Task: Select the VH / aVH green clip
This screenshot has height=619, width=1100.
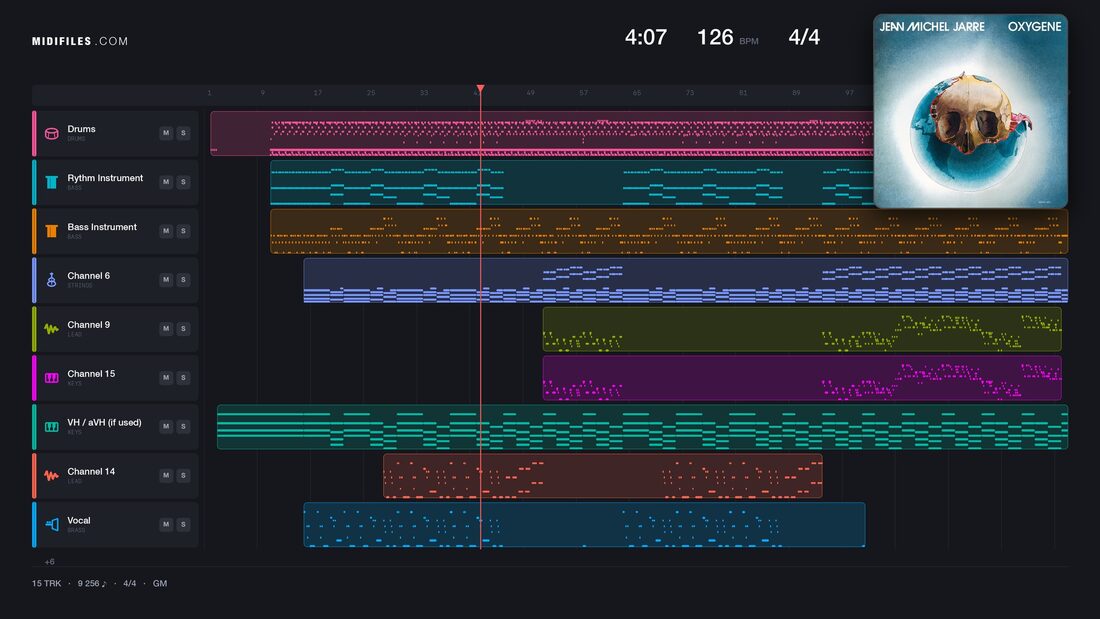Action: click(643, 427)
